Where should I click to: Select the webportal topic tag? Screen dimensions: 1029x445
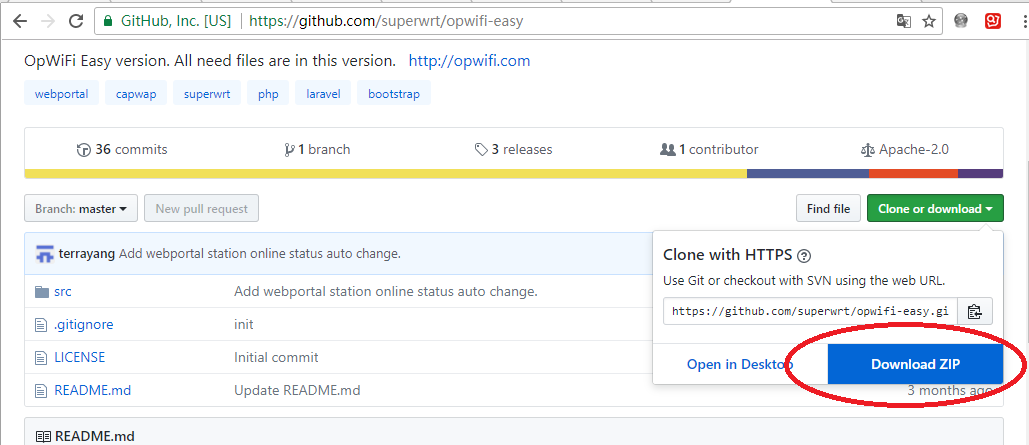[x=61, y=94]
